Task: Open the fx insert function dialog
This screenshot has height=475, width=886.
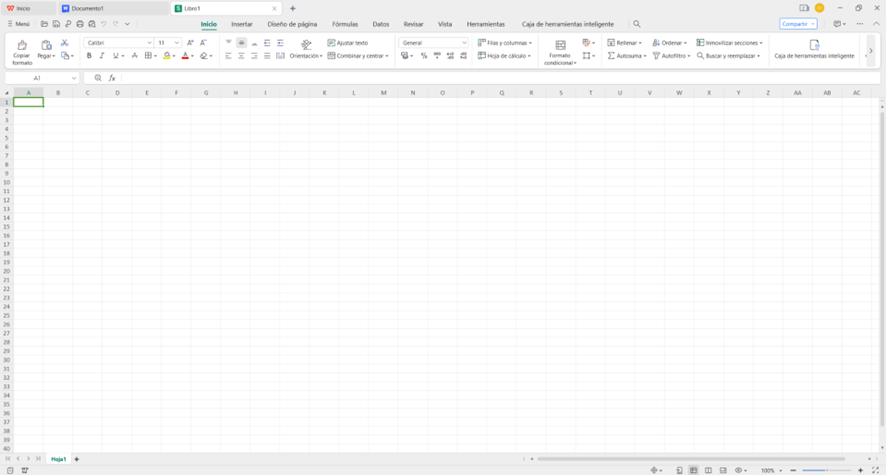Action: (112, 78)
